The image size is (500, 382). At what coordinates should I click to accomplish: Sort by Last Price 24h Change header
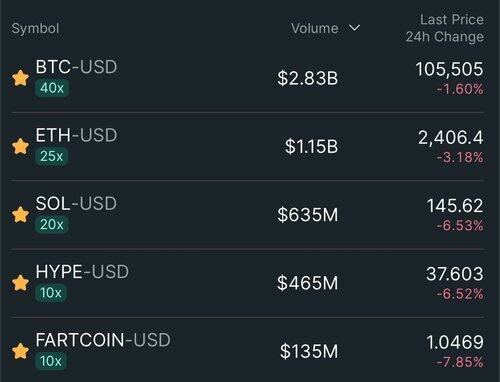445,28
